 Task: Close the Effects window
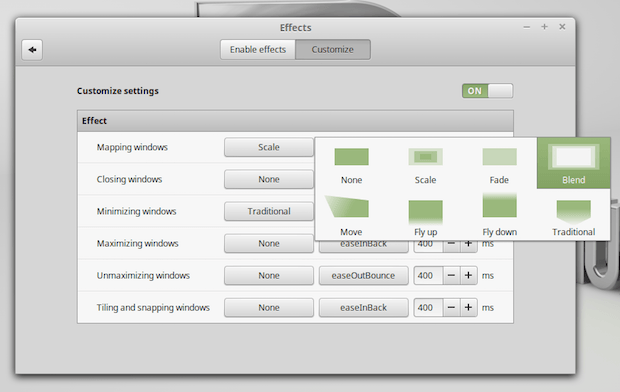[x=562, y=27]
